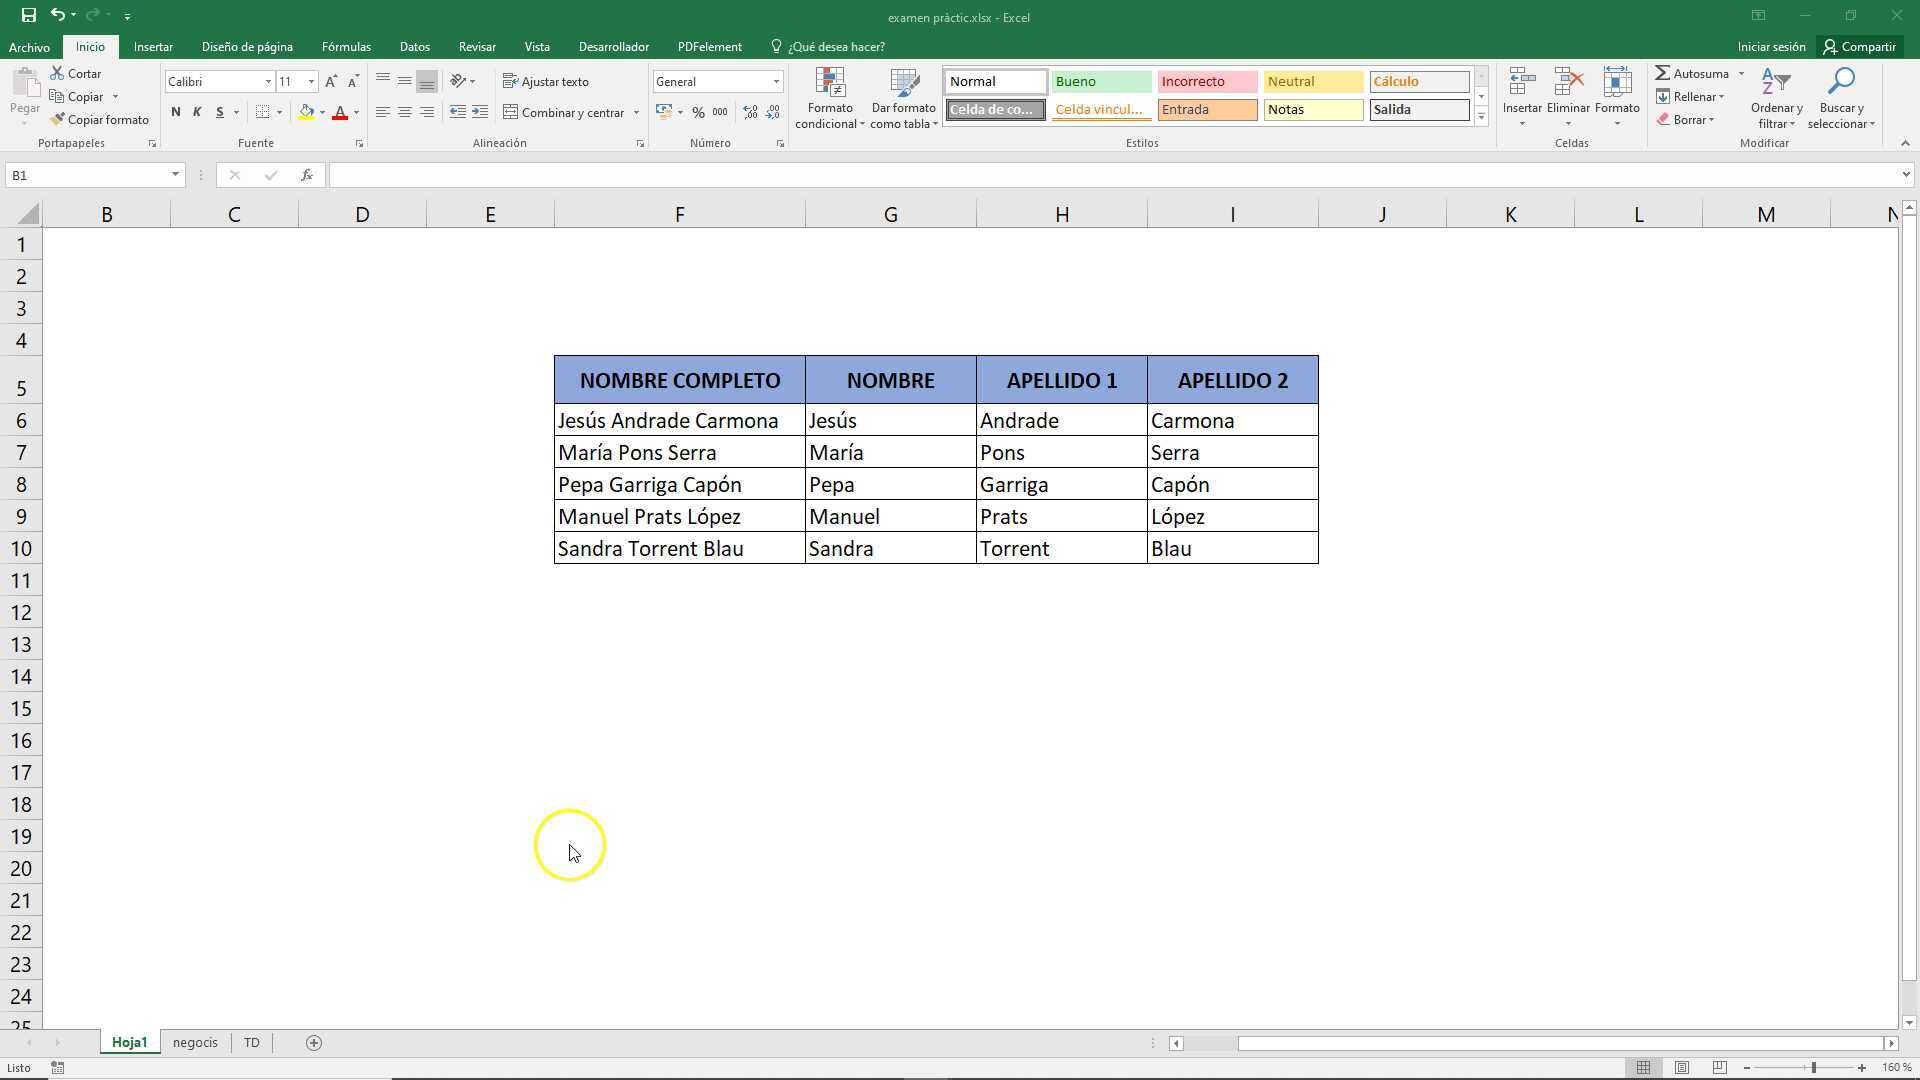Toggle underline formatting with S icon

218,112
